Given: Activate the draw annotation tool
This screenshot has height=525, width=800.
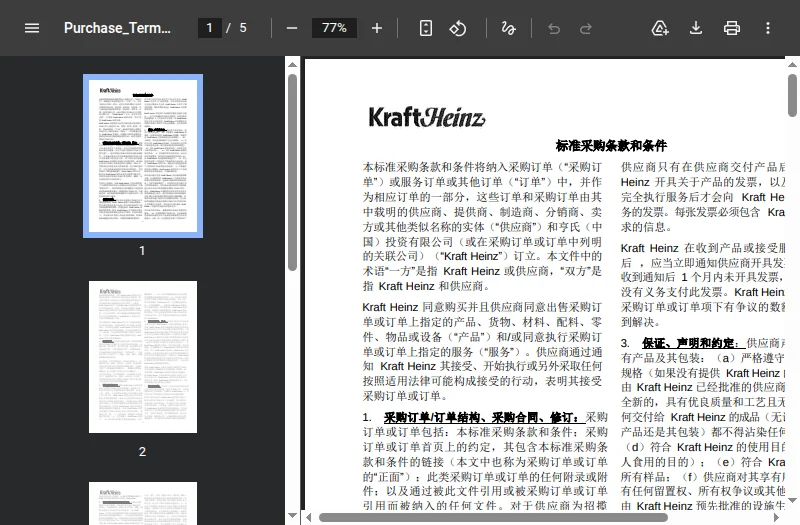Looking at the screenshot, I should (x=508, y=28).
